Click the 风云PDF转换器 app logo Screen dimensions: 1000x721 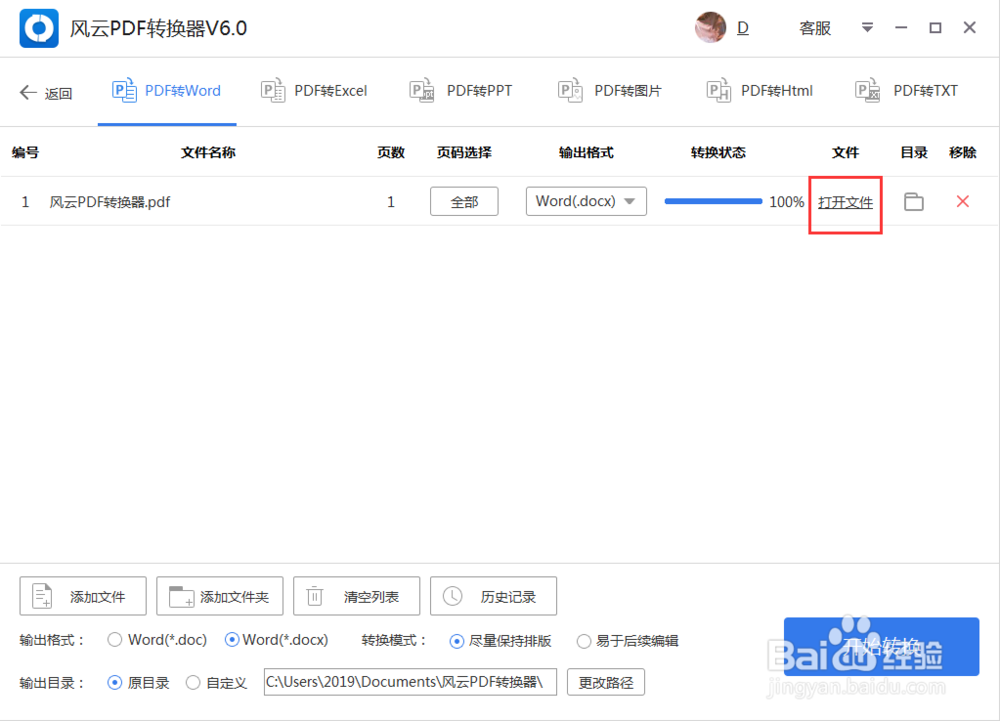[39, 28]
